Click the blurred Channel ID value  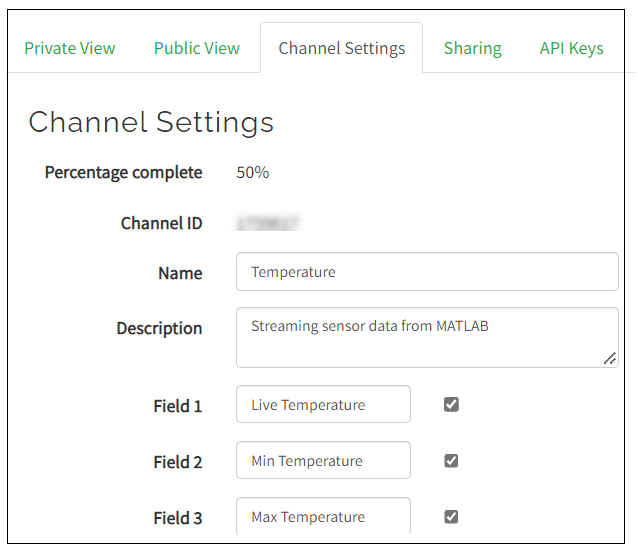(x=268, y=223)
